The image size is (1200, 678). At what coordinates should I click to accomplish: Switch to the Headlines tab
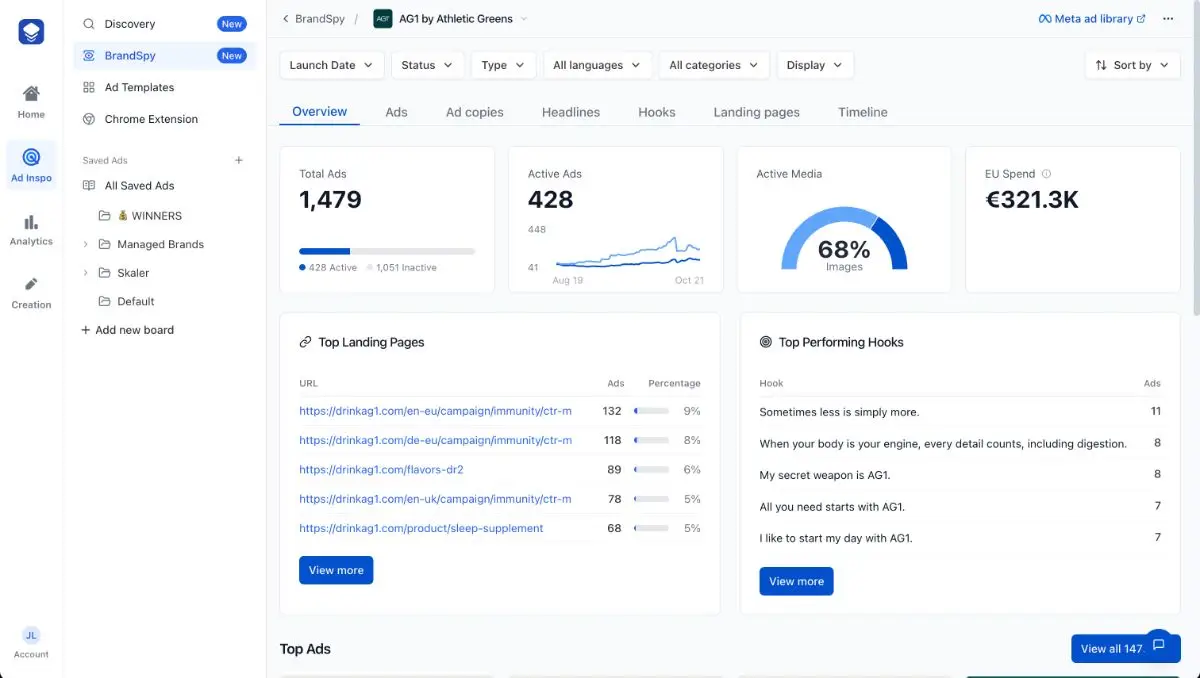click(x=571, y=112)
